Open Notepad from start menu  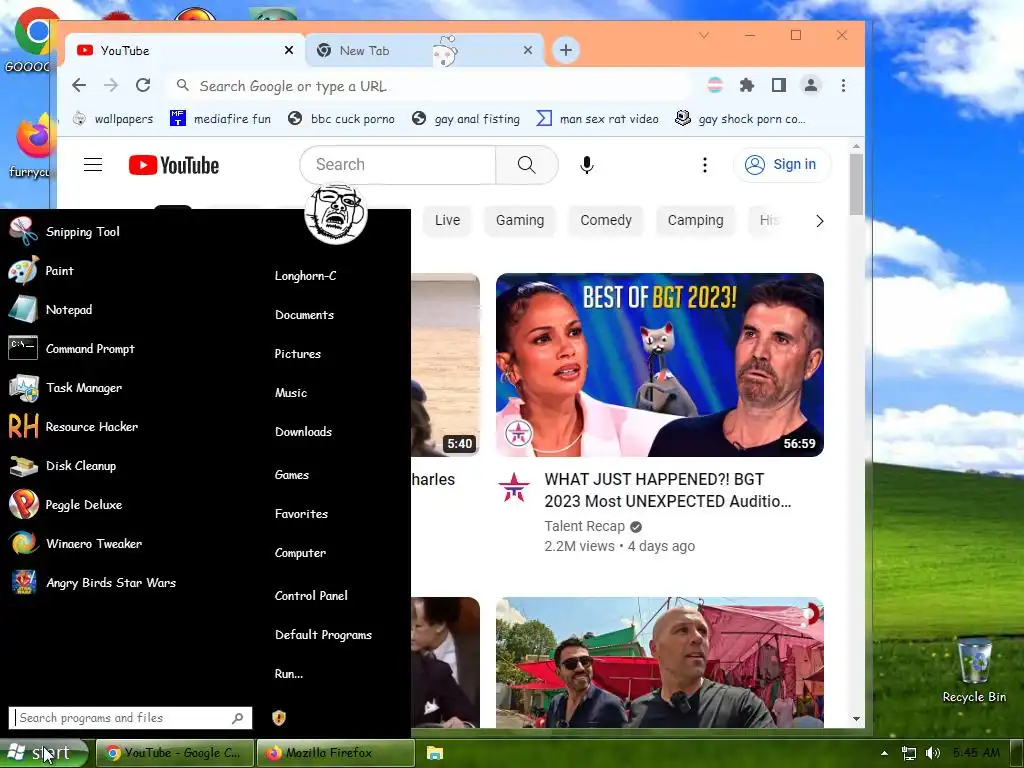pyautogui.click(x=50, y=310)
